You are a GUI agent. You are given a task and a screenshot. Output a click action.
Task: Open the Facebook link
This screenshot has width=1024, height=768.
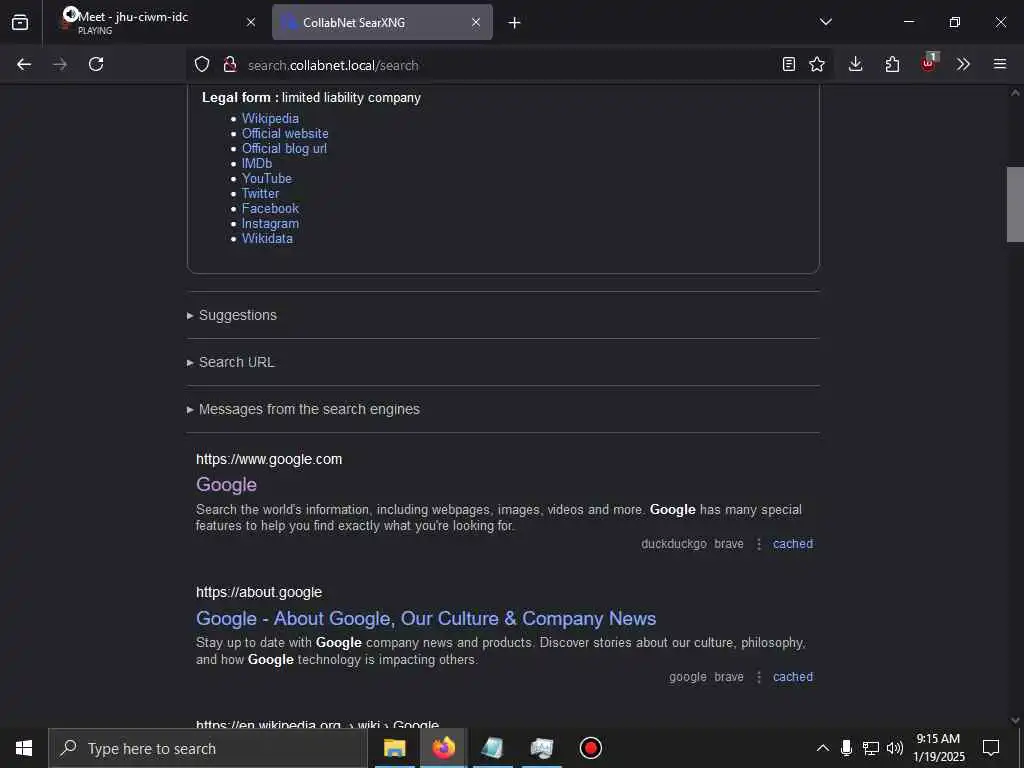pos(270,208)
